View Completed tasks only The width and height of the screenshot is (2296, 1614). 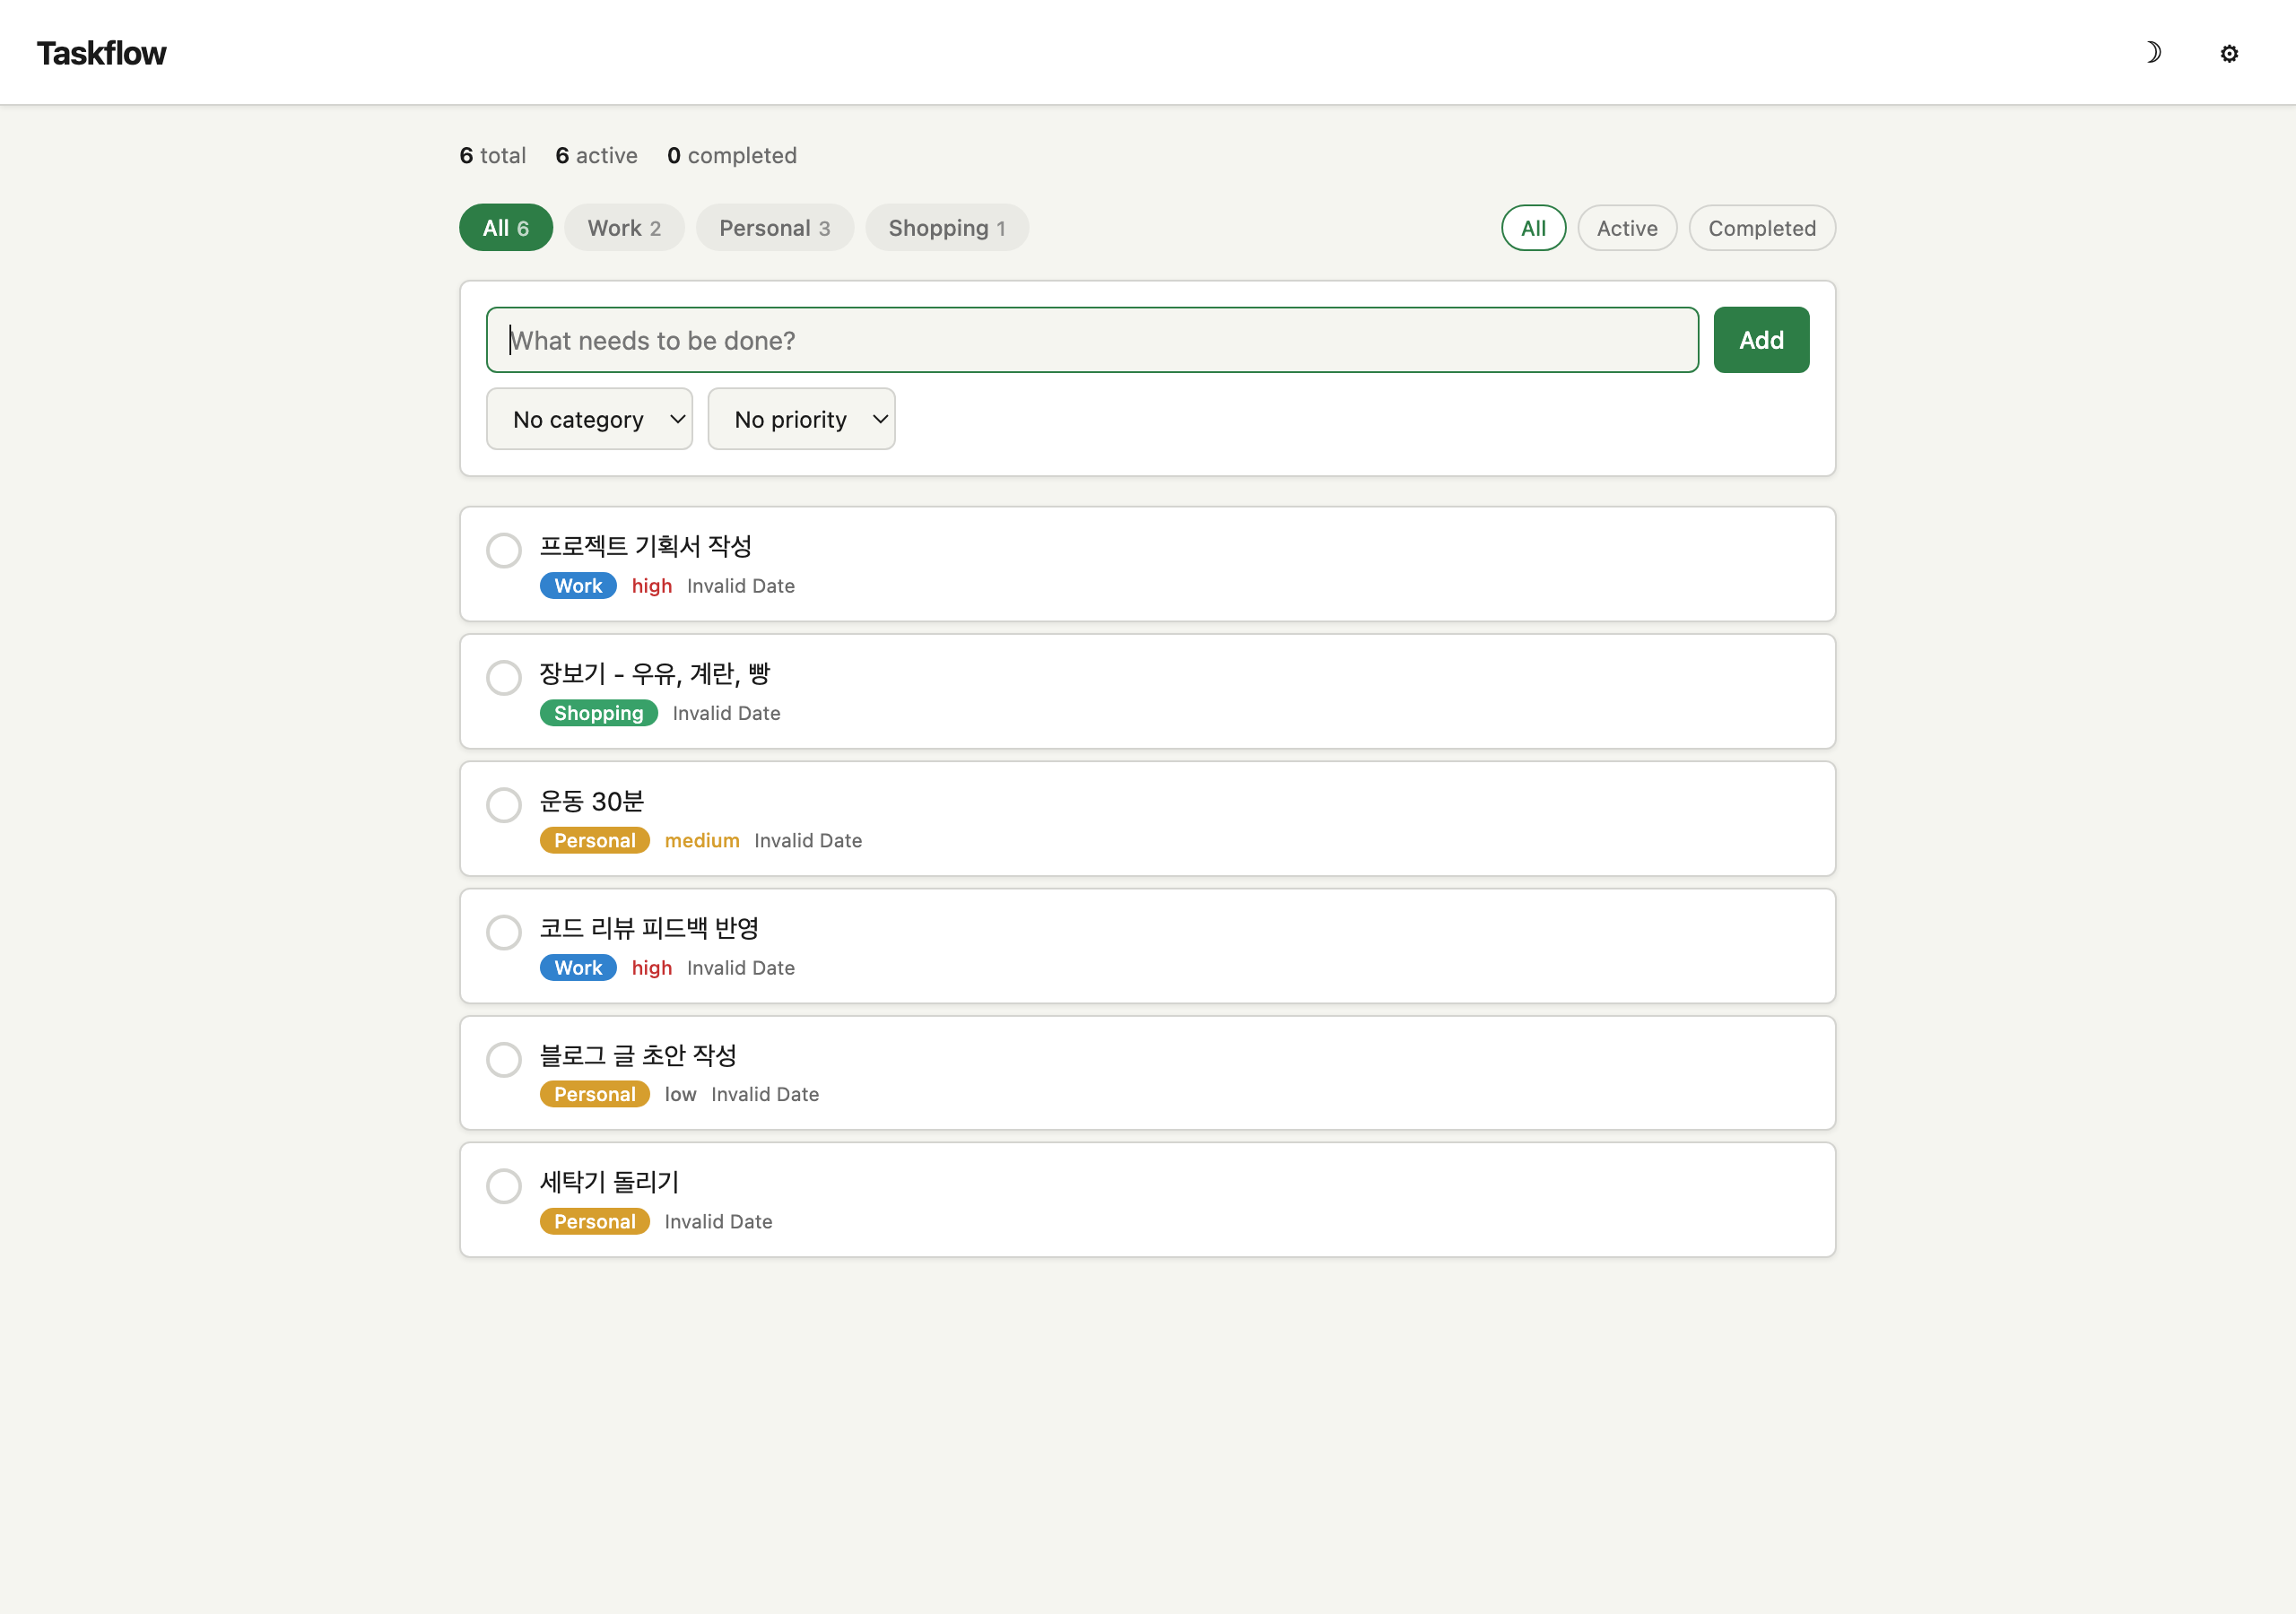coord(1761,227)
